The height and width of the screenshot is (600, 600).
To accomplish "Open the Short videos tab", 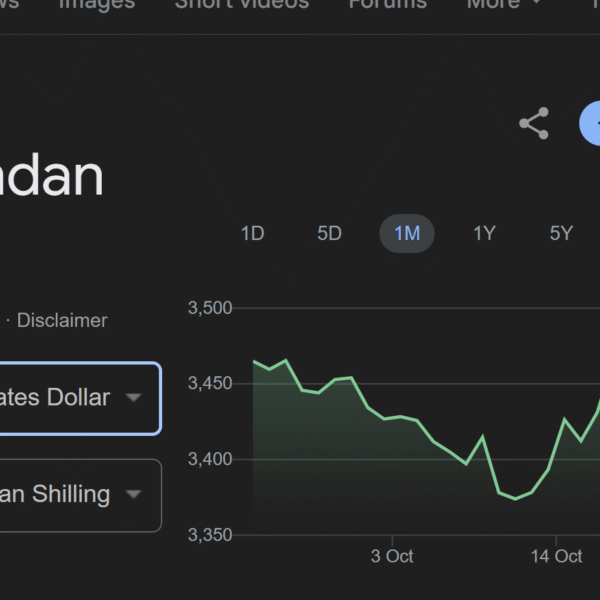I will (242, 4).
